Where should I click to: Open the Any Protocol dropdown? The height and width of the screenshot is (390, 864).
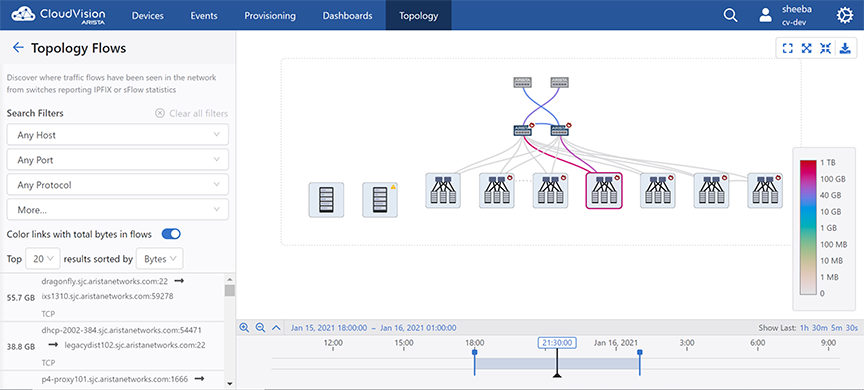[118, 185]
